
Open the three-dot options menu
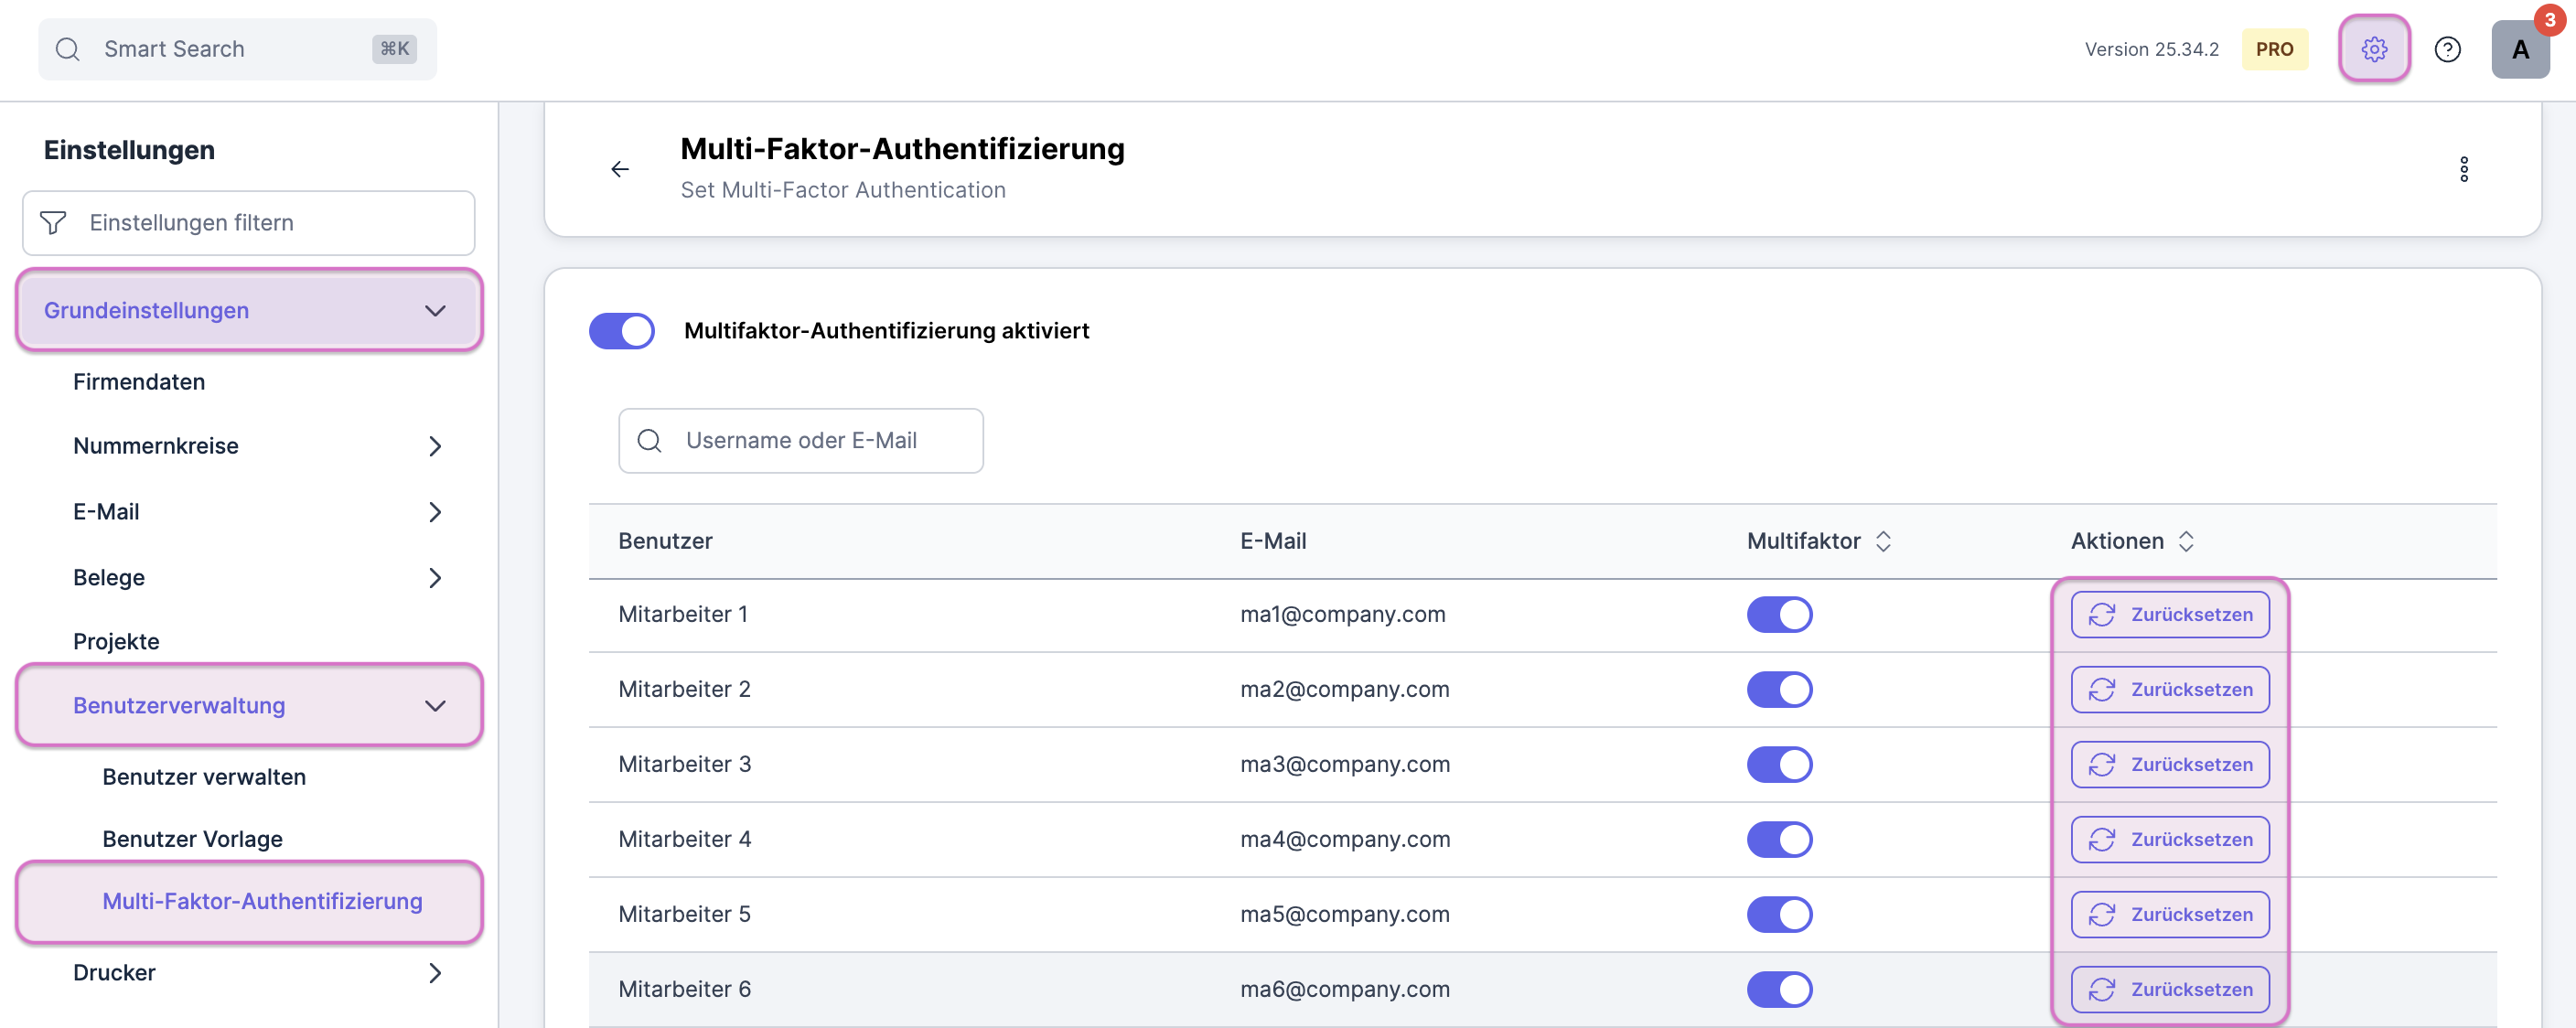pyautogui.click(x=2463, y=169)
